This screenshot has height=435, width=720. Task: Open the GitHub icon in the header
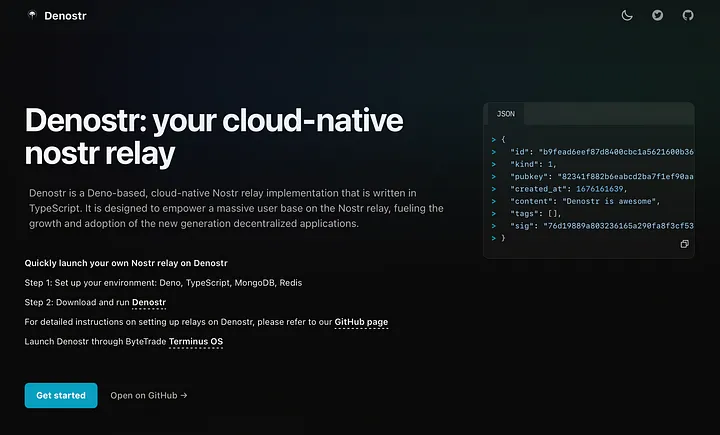point(687,15)
